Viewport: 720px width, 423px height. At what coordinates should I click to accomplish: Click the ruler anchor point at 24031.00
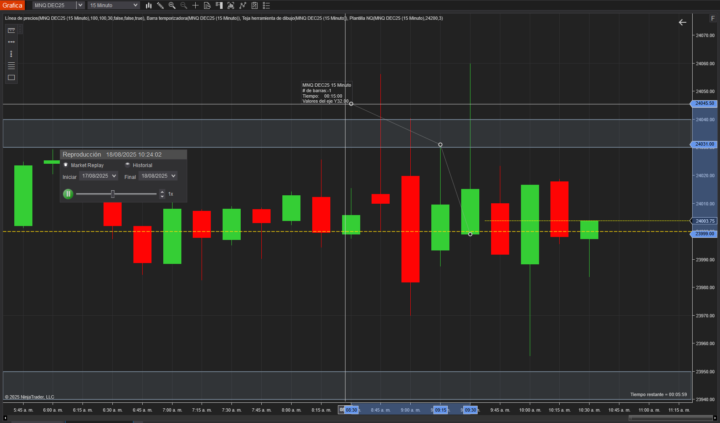click(x=440, y=145)
